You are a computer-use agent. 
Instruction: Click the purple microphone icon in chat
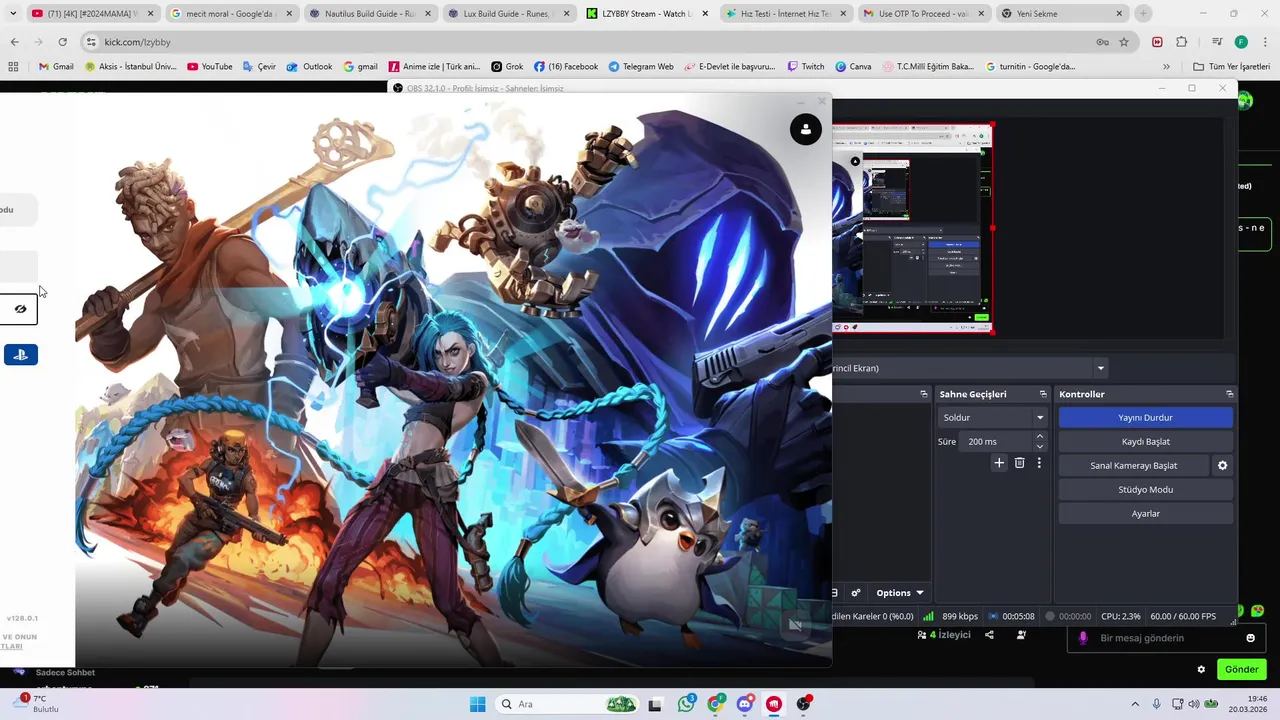click(x=1082, y=638)
